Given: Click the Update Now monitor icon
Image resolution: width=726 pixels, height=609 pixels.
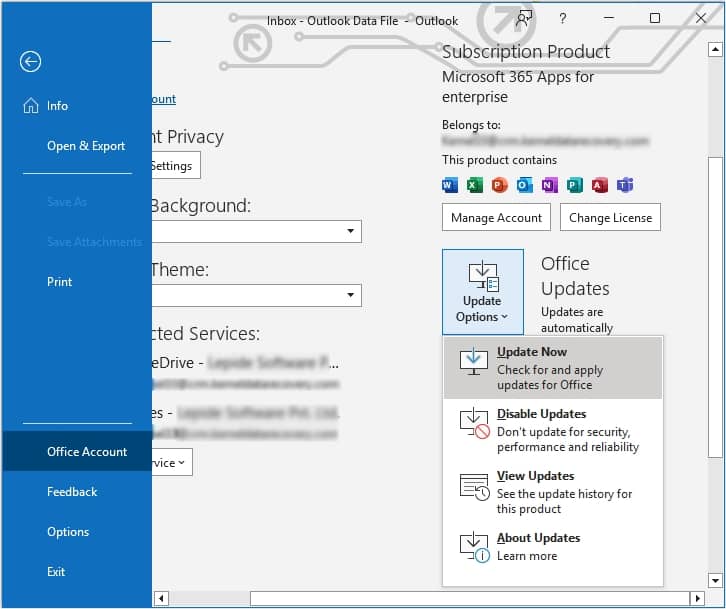Looking at the screenshot, I should click(x=473, y=362).
